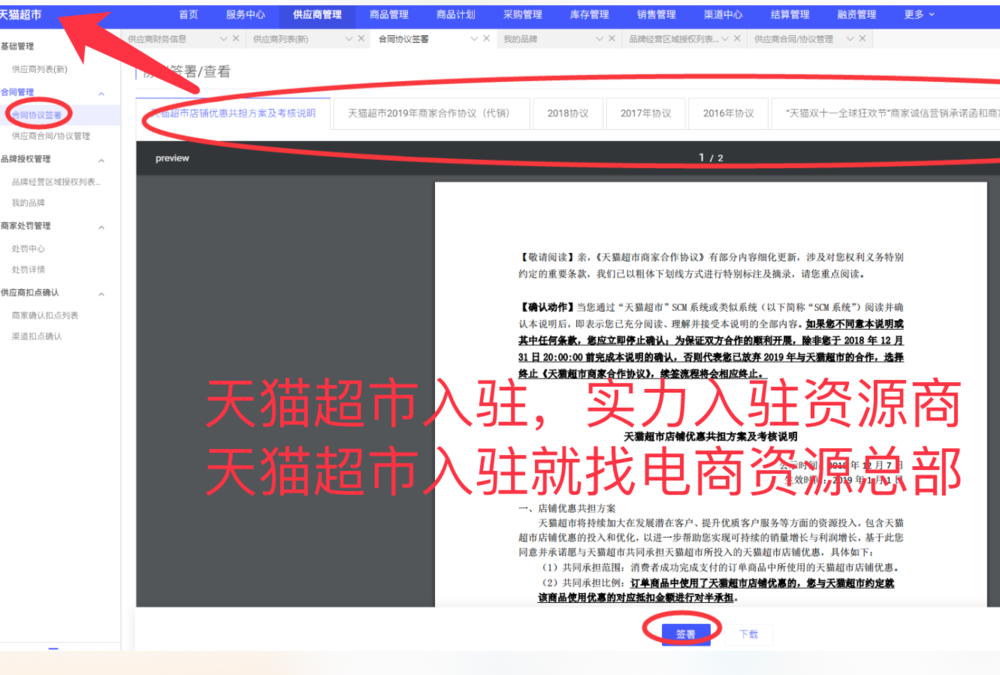
Task: Open the 首页 top menu
Action: [x=188, y=15]
